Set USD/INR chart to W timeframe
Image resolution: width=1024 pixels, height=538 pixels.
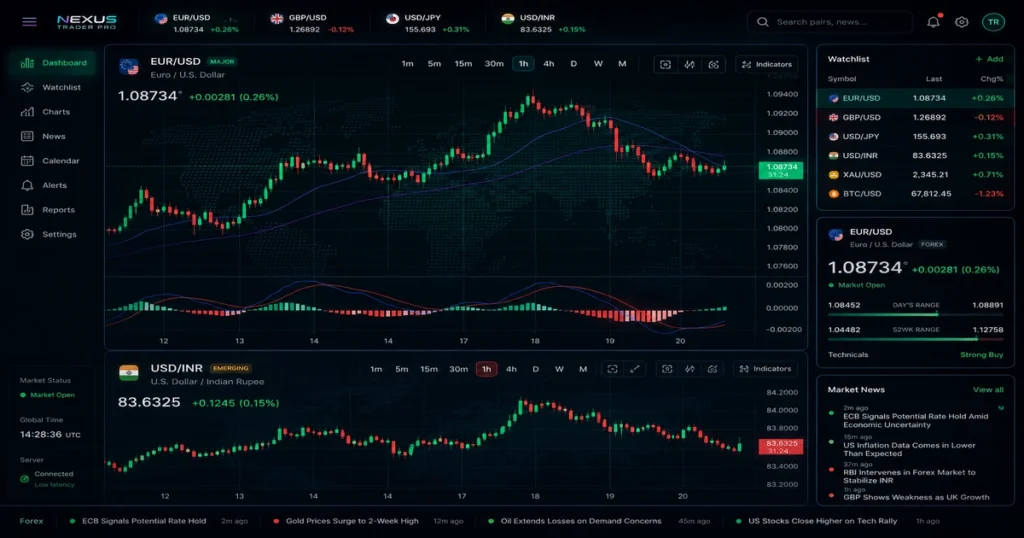click(559, 369)
